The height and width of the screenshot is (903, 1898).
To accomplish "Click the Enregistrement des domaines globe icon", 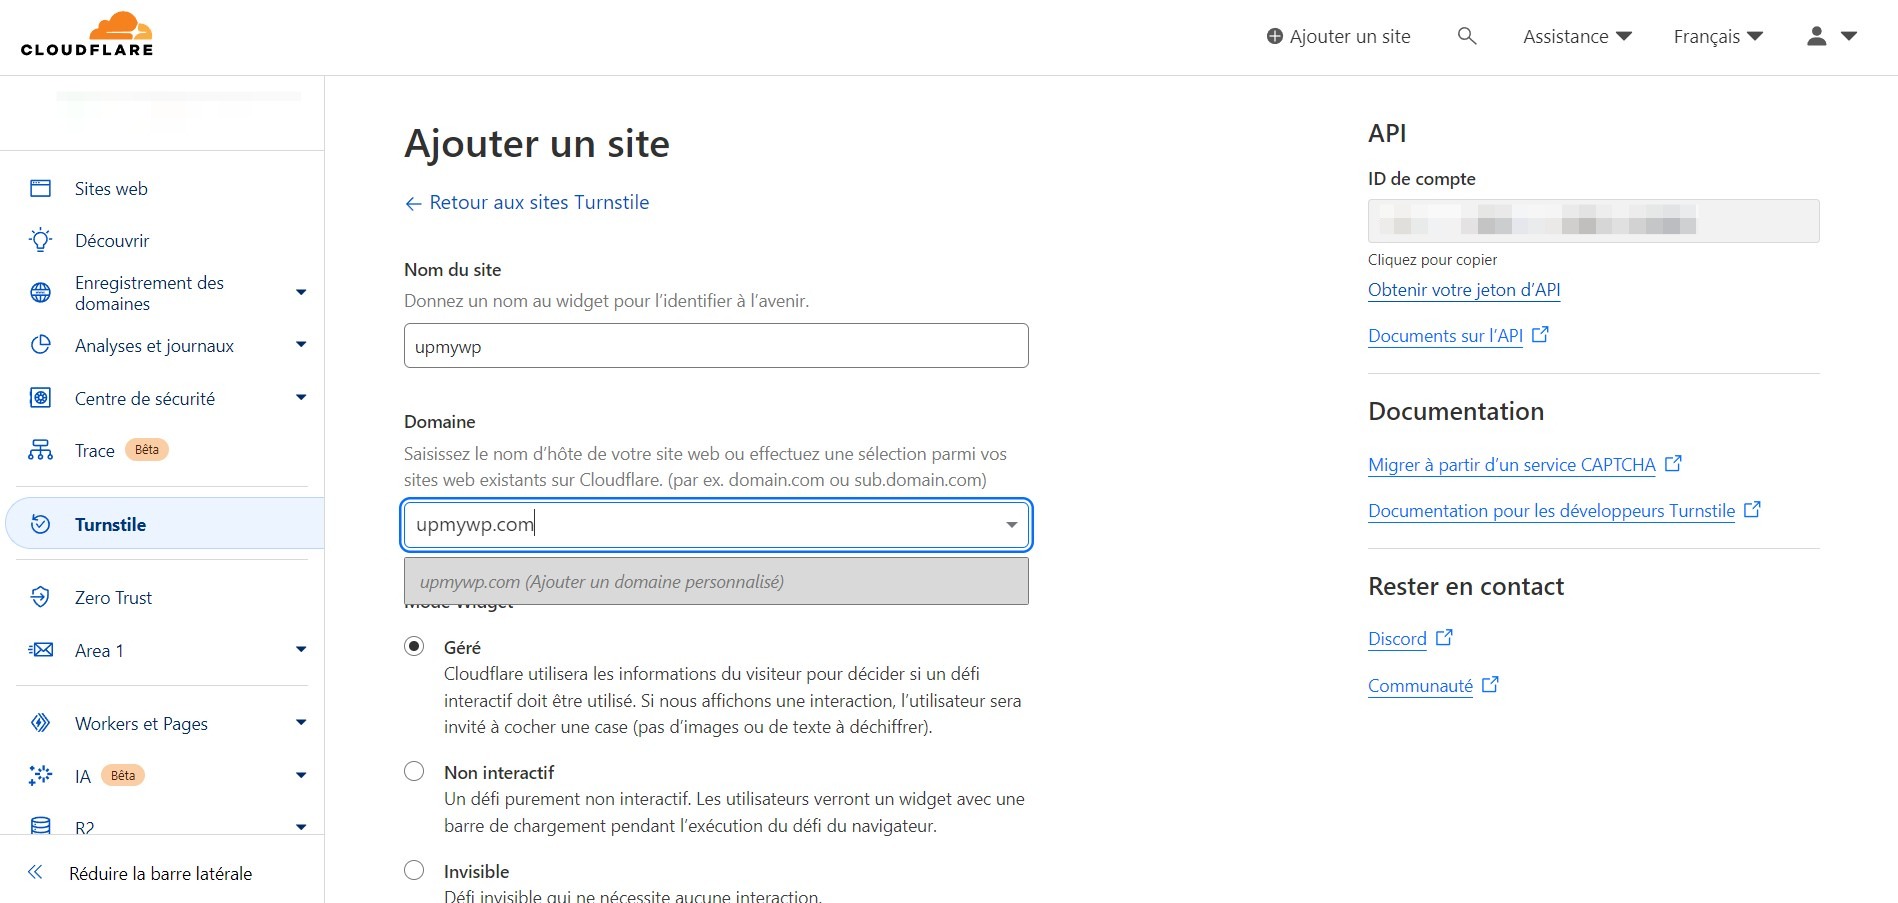I will [x=40, y=292].
